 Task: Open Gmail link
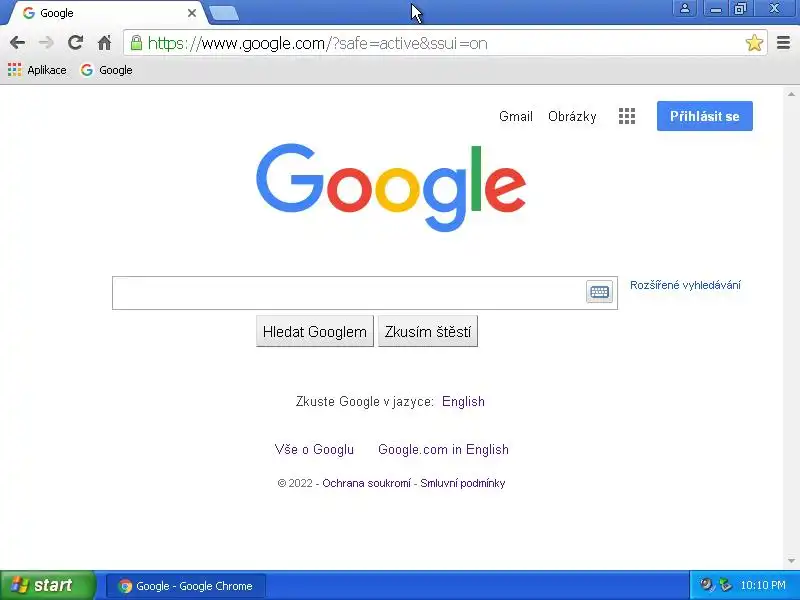(516, 116)
